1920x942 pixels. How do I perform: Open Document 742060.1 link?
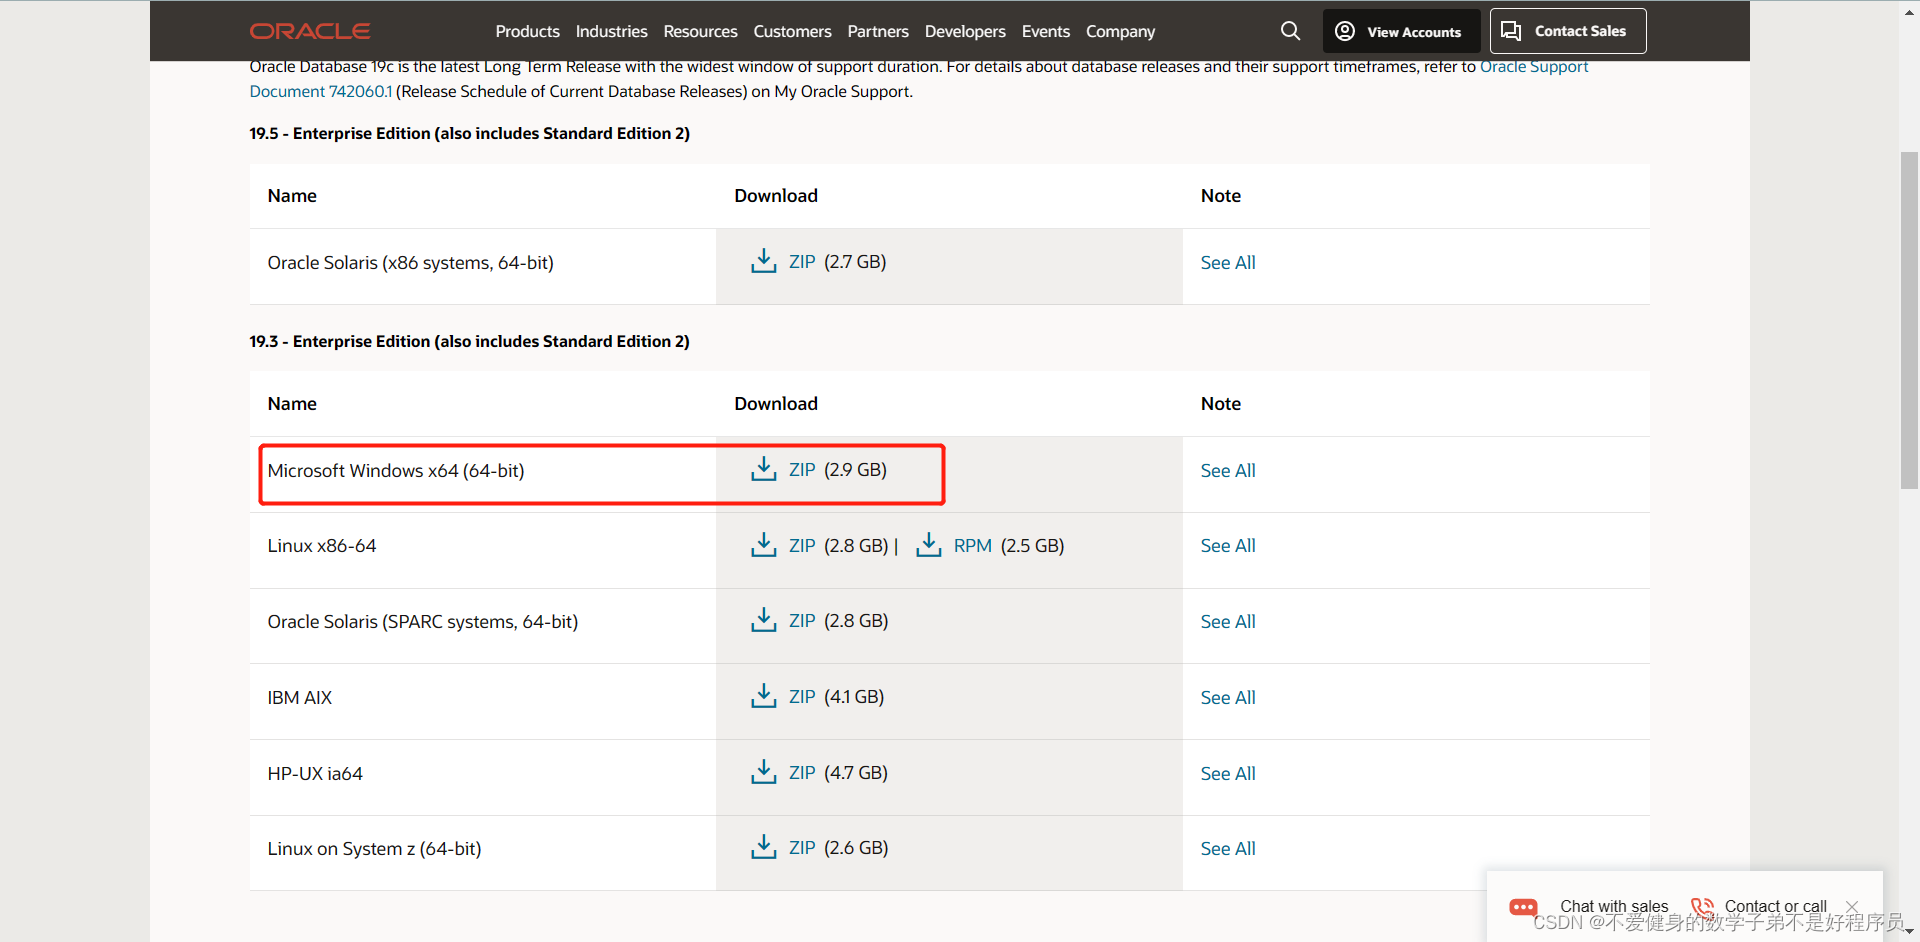tap(320, 91)
